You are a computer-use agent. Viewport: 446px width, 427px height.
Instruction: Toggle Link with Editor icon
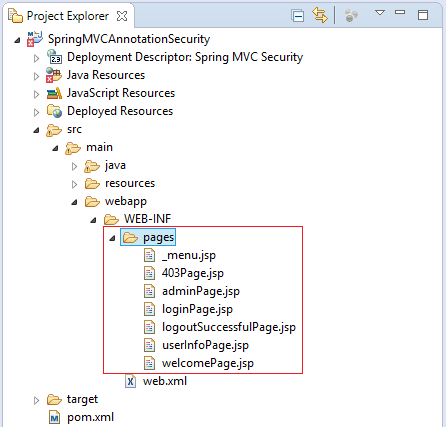(x=320, y=15)
